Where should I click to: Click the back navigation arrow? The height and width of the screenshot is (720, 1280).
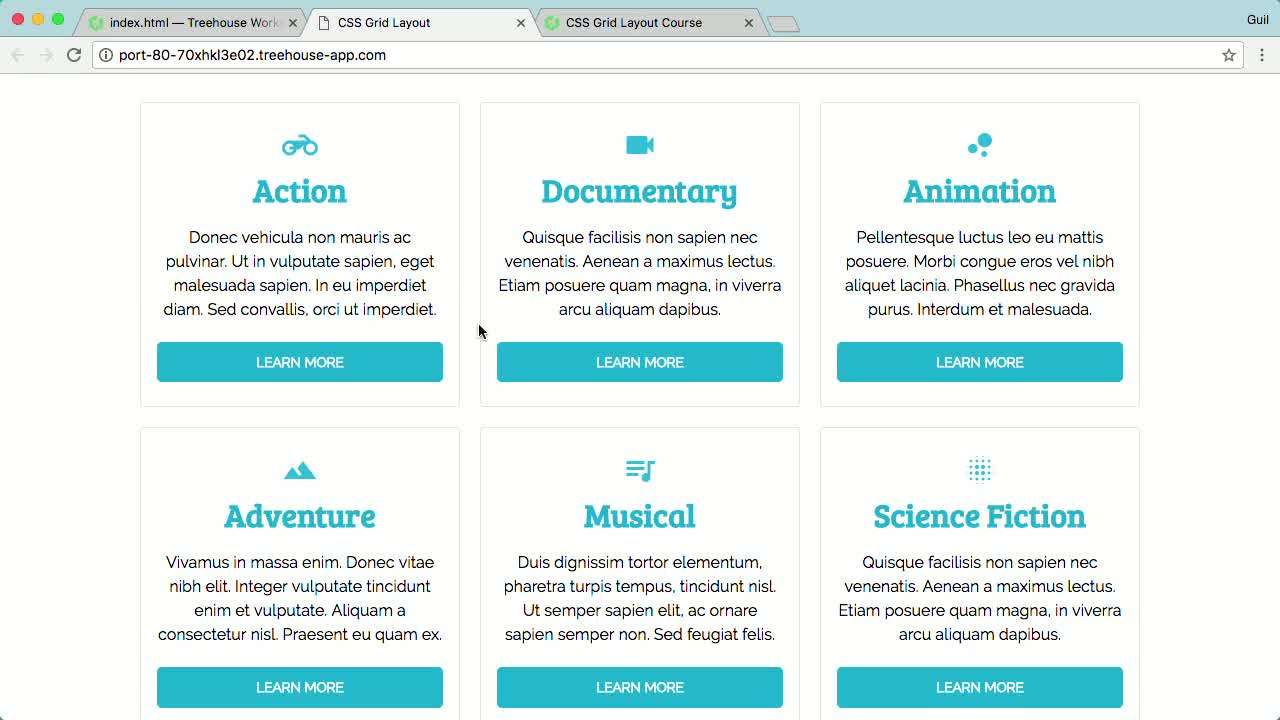(17, 55)
